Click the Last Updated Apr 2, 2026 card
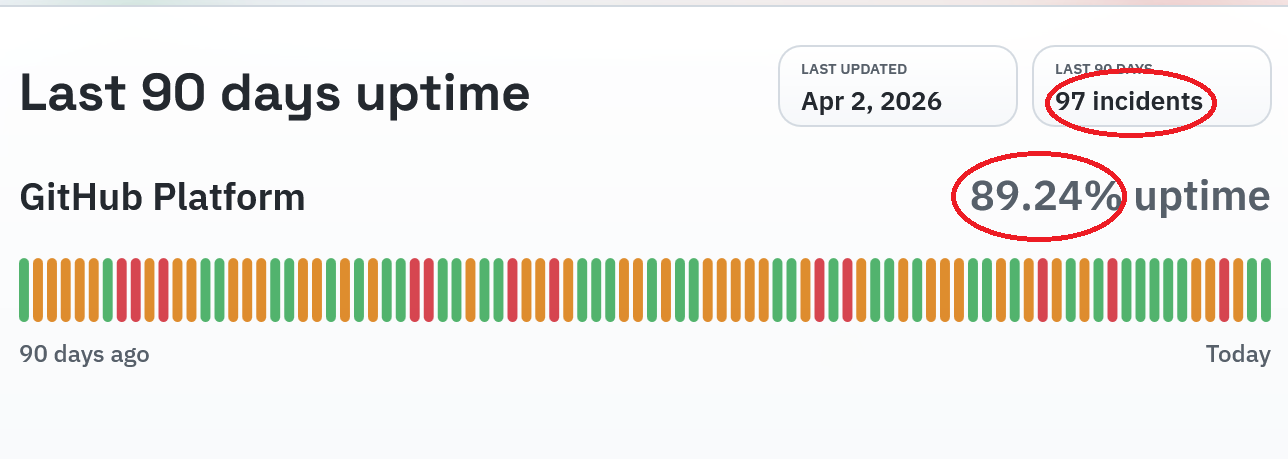 click(x=897, y=86)
